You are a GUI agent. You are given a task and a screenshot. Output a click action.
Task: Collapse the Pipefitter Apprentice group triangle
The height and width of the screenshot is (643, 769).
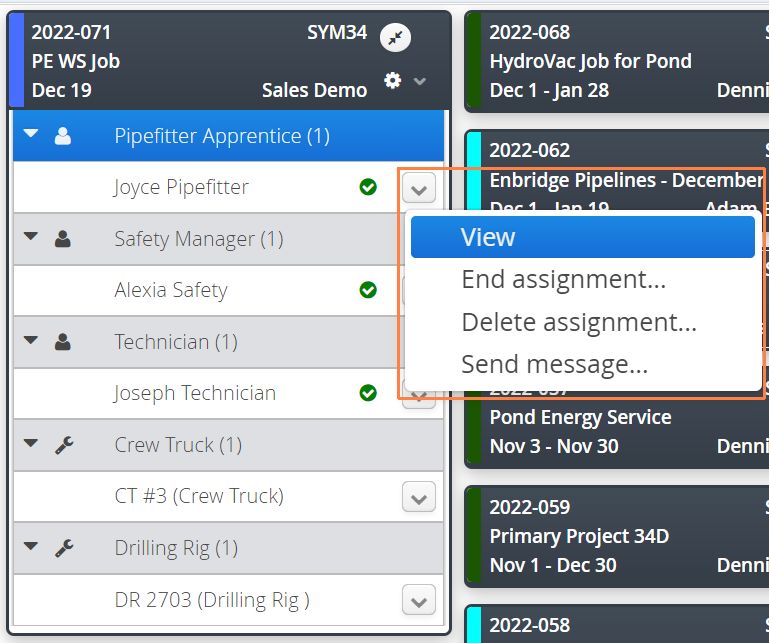(31, 133)
